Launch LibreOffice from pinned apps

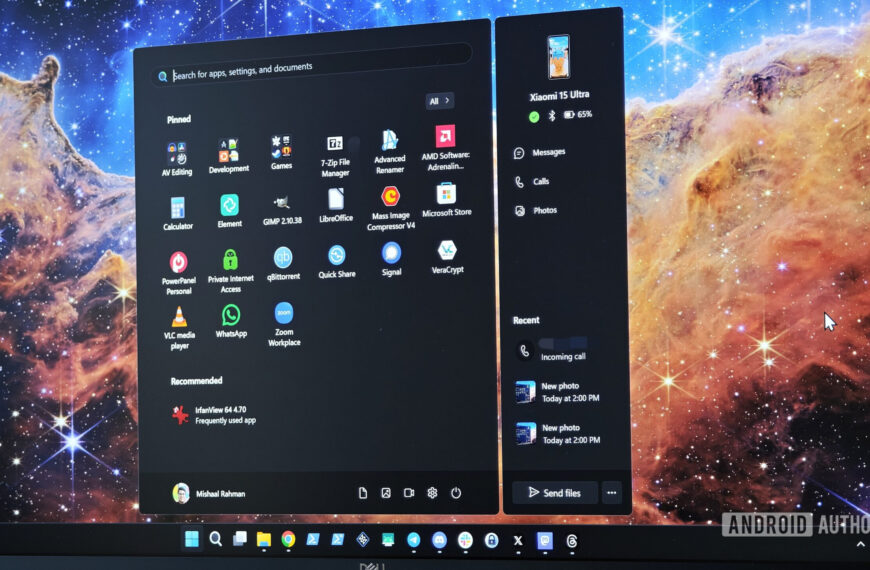point(336,206)
